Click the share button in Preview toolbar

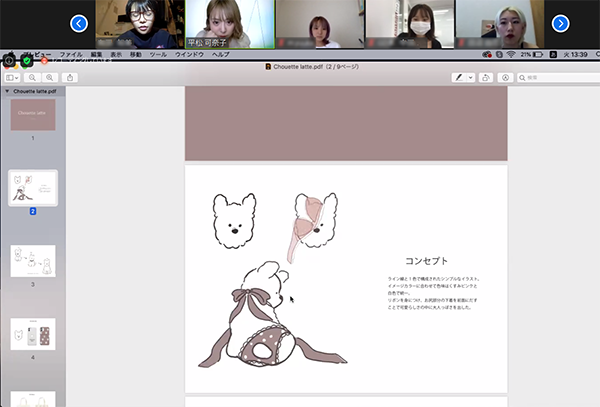[x=68, y=77]
